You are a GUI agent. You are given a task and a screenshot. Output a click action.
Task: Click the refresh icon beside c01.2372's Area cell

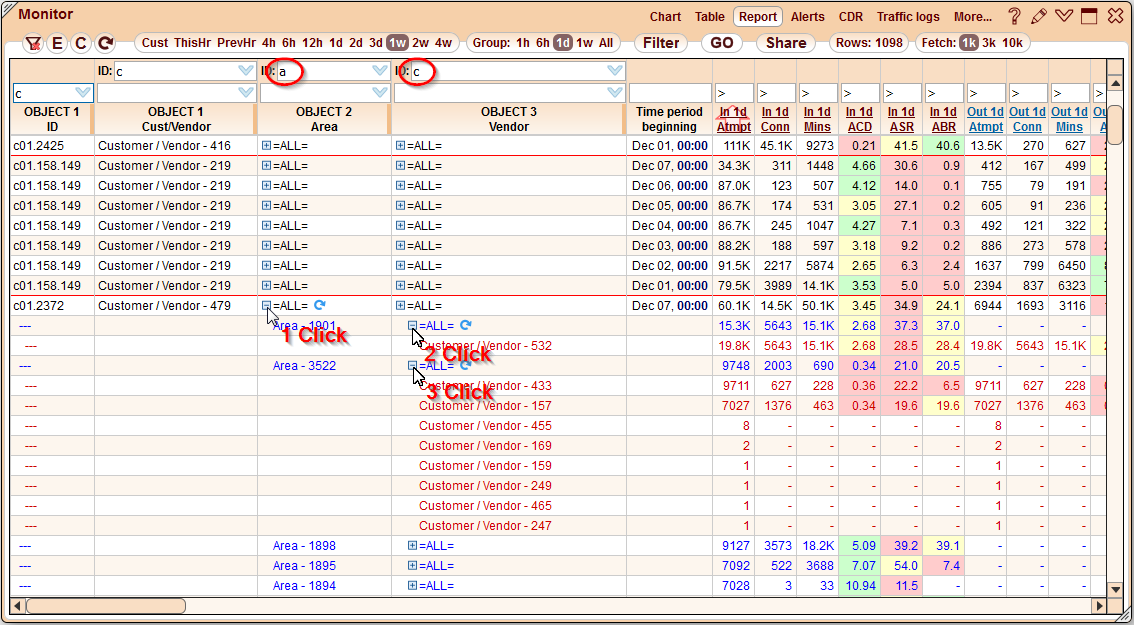[x=318, y=306]
